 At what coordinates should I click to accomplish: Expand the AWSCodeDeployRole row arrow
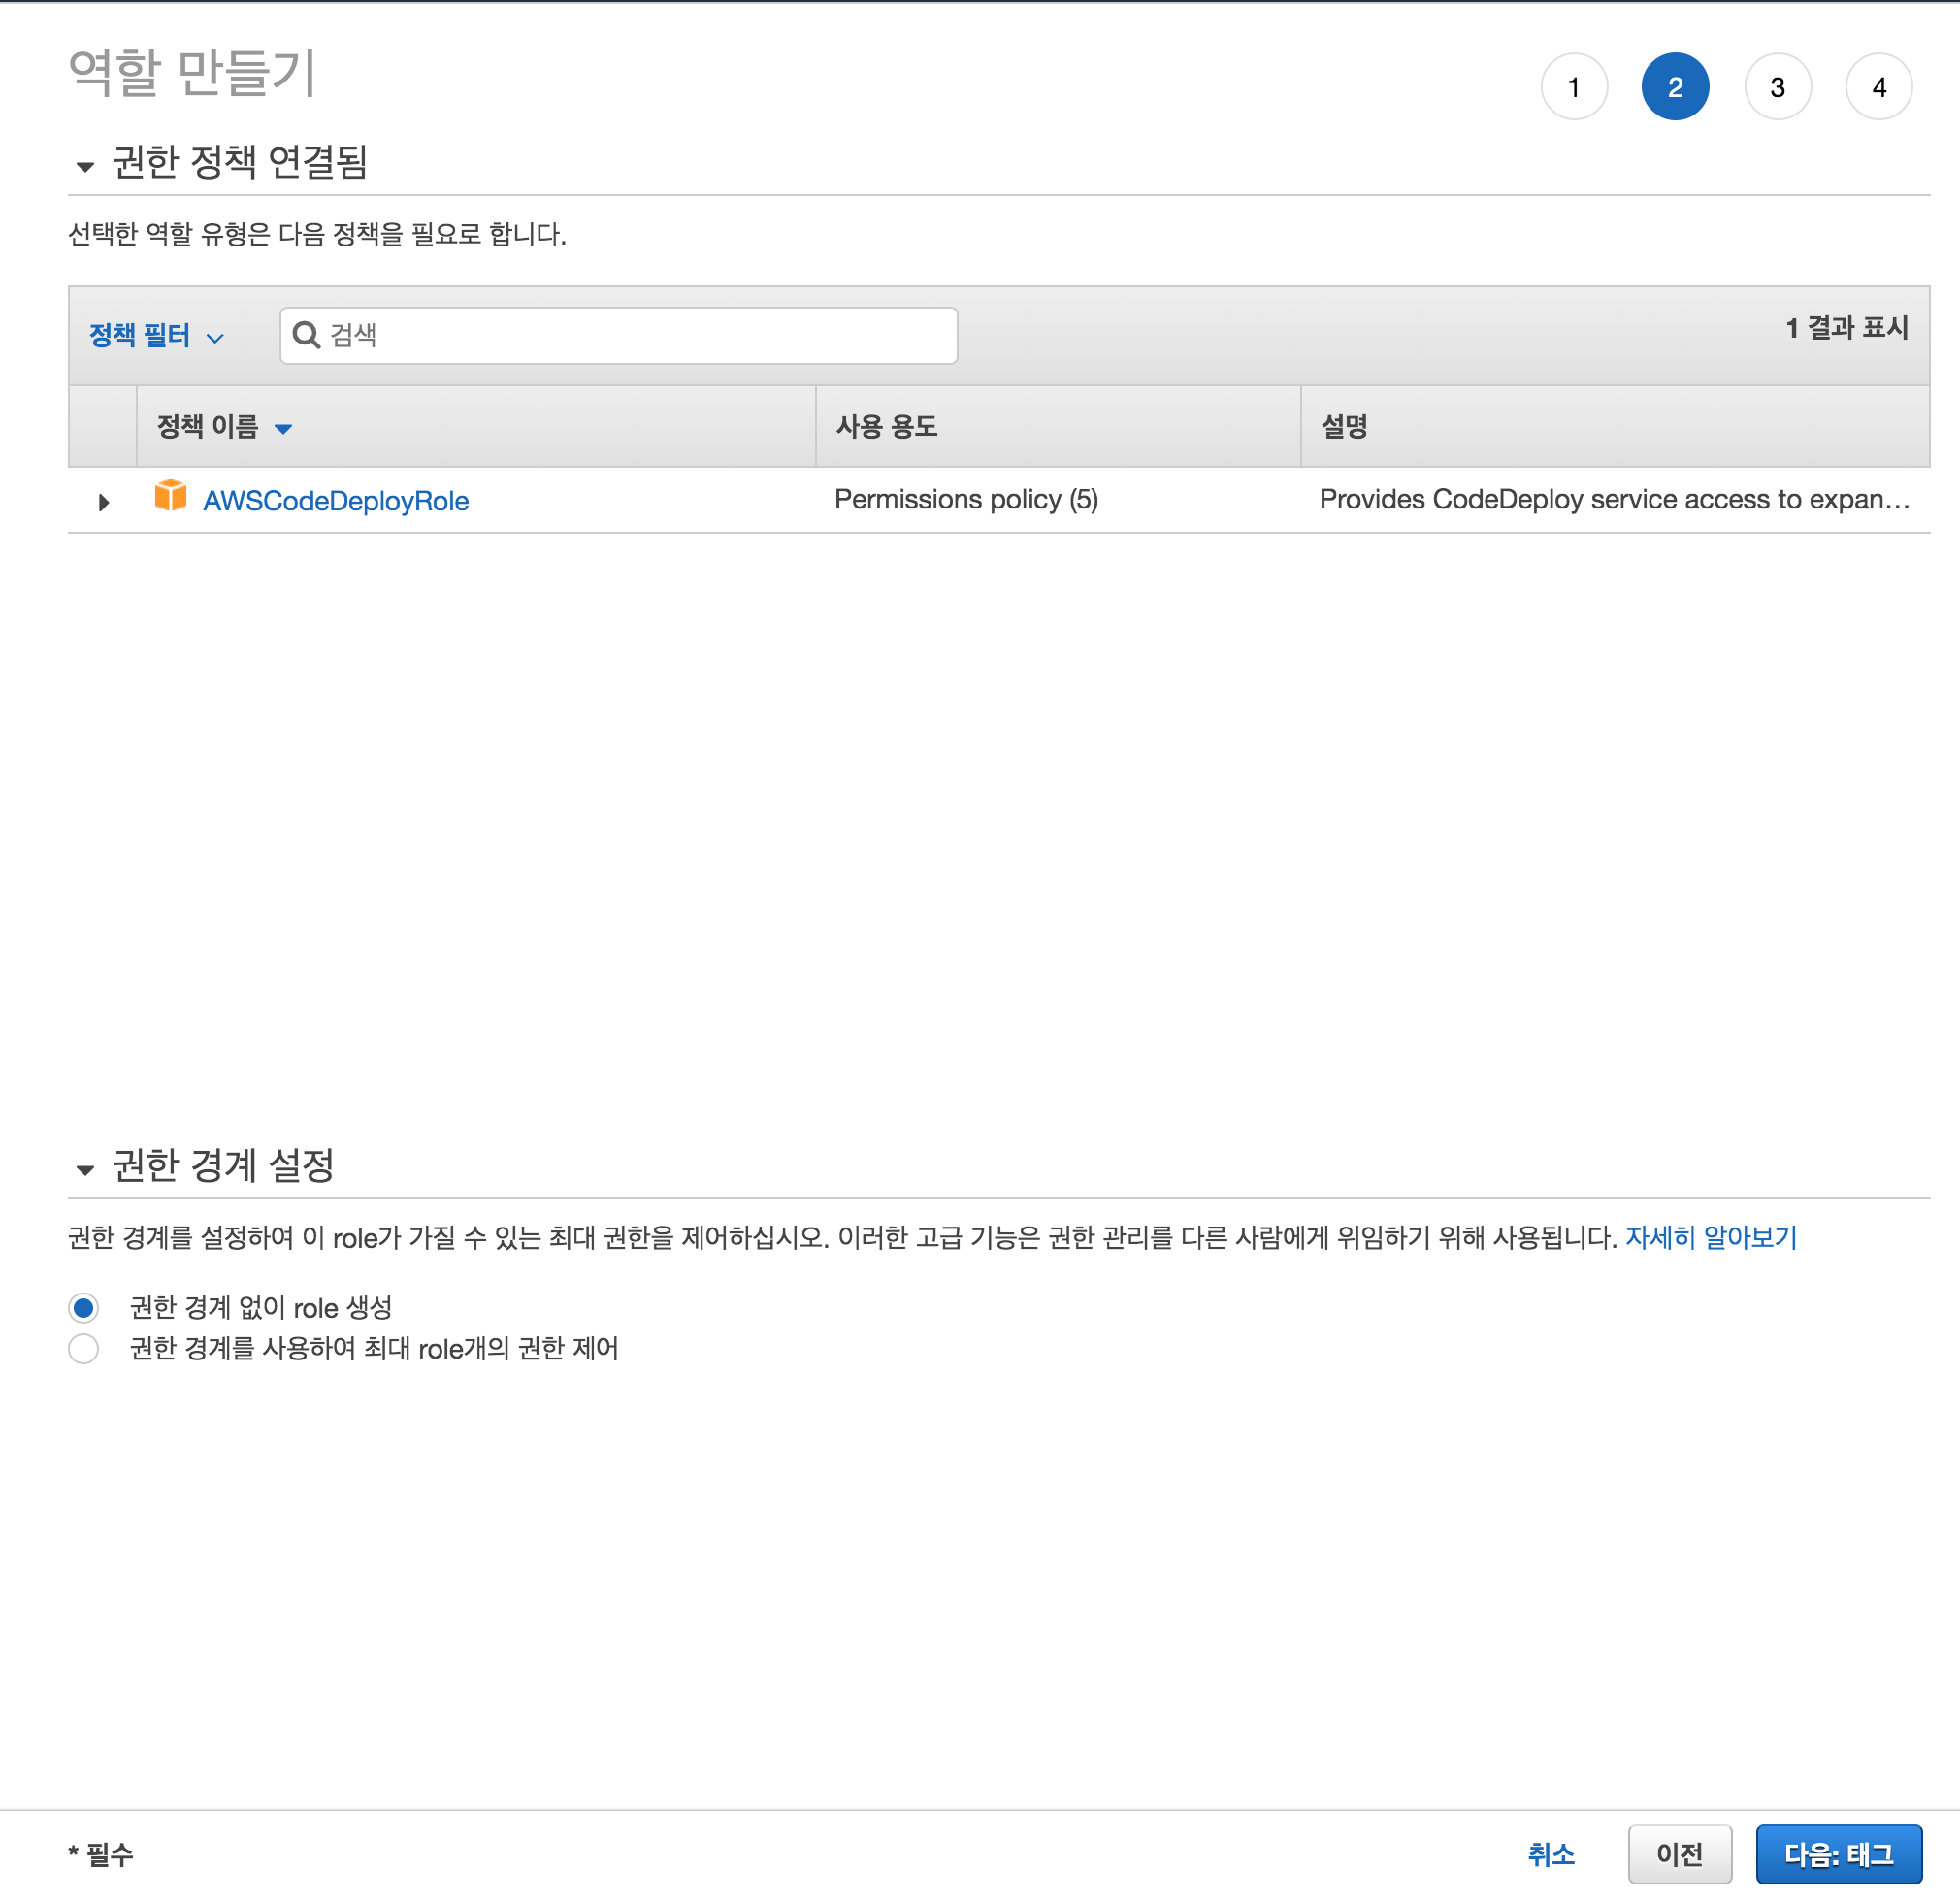coord(103,502)
